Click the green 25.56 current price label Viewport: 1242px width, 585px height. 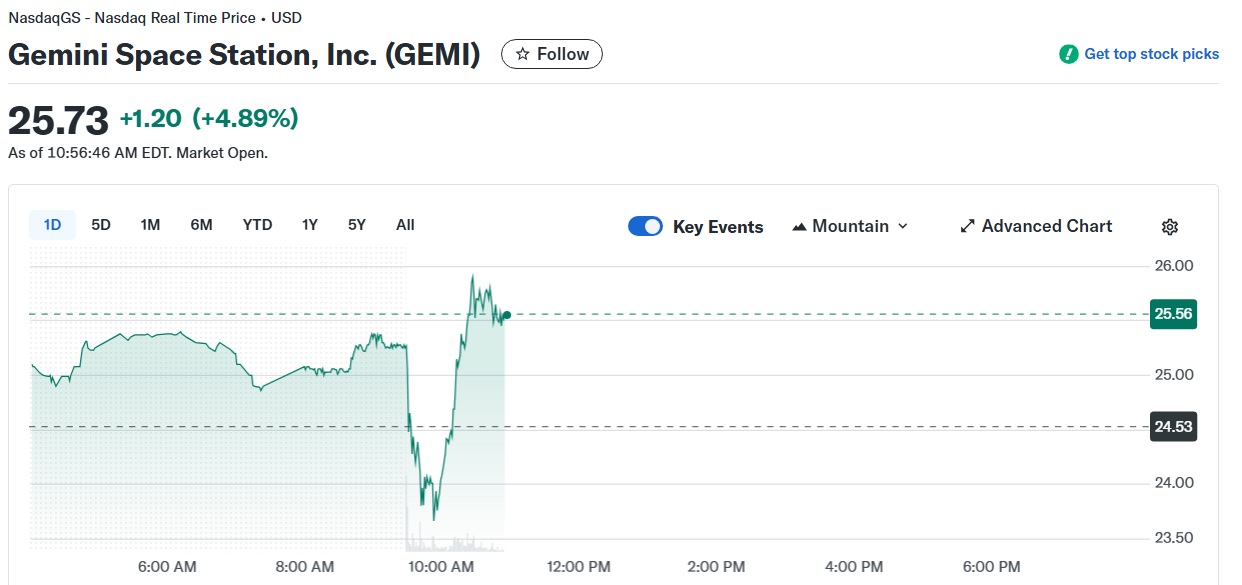click(1173, 314)
